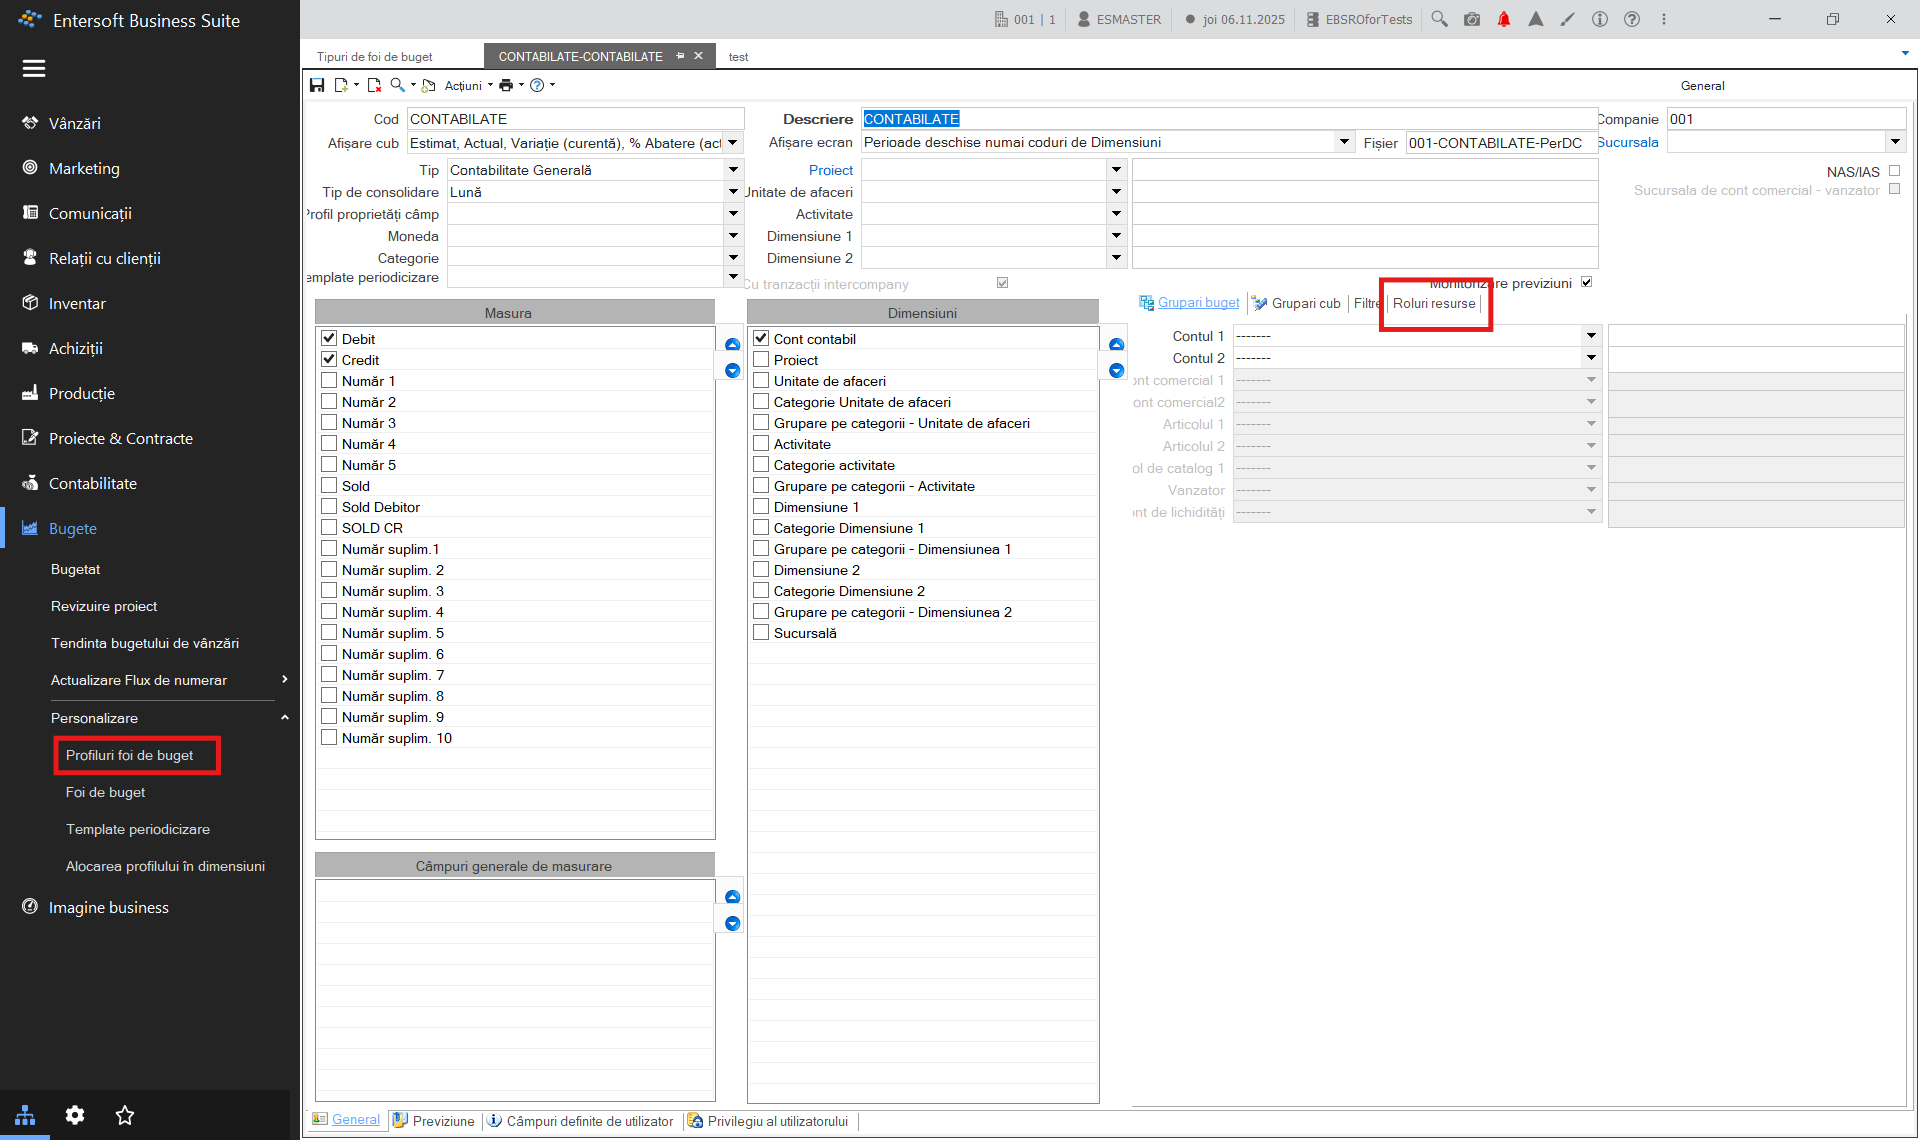Open the settings gear at the sidebar bottom
Viewport: 1920px width, 1140px height.
[x=75, y=1115]
